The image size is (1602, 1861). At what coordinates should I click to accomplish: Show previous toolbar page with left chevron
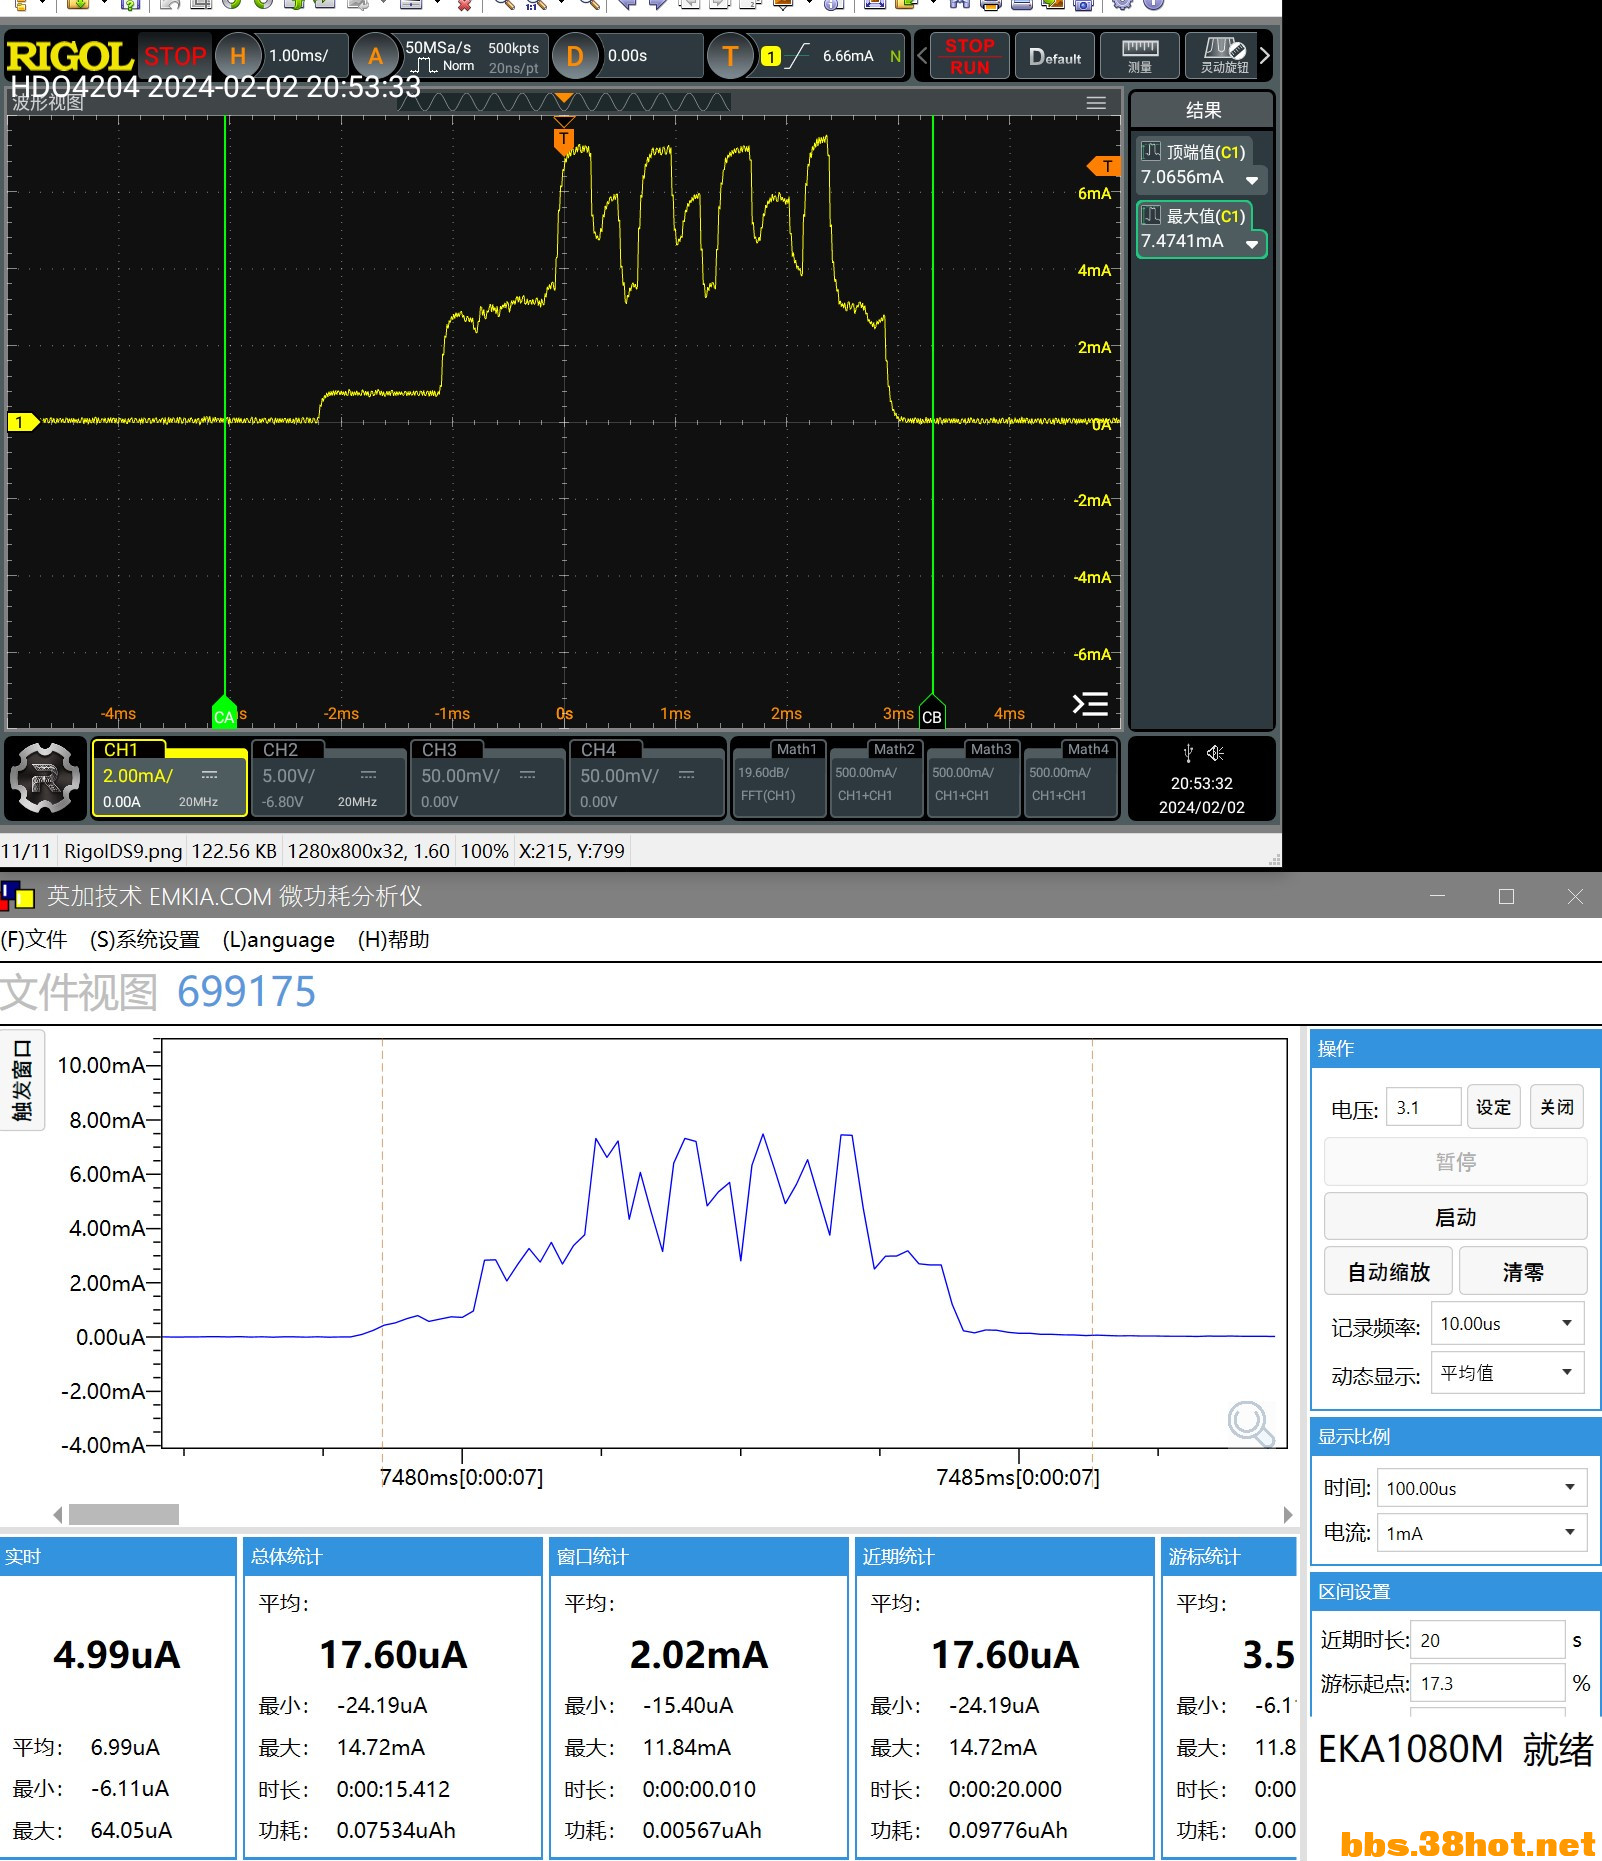click(x=922, y=56)
